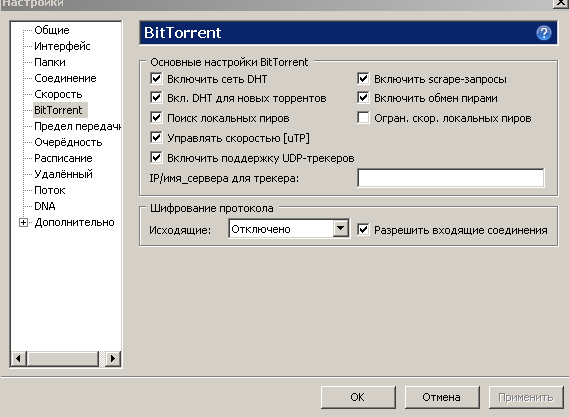This screenshot has width=569, height=417.
Task: Click the Отмена button
Action: [x=442, y=397]
